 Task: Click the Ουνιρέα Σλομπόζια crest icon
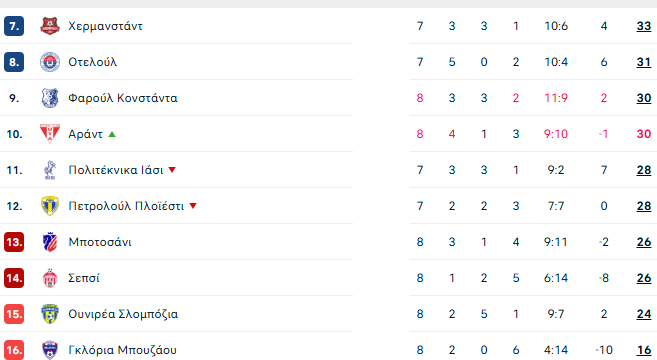(50, 314)
